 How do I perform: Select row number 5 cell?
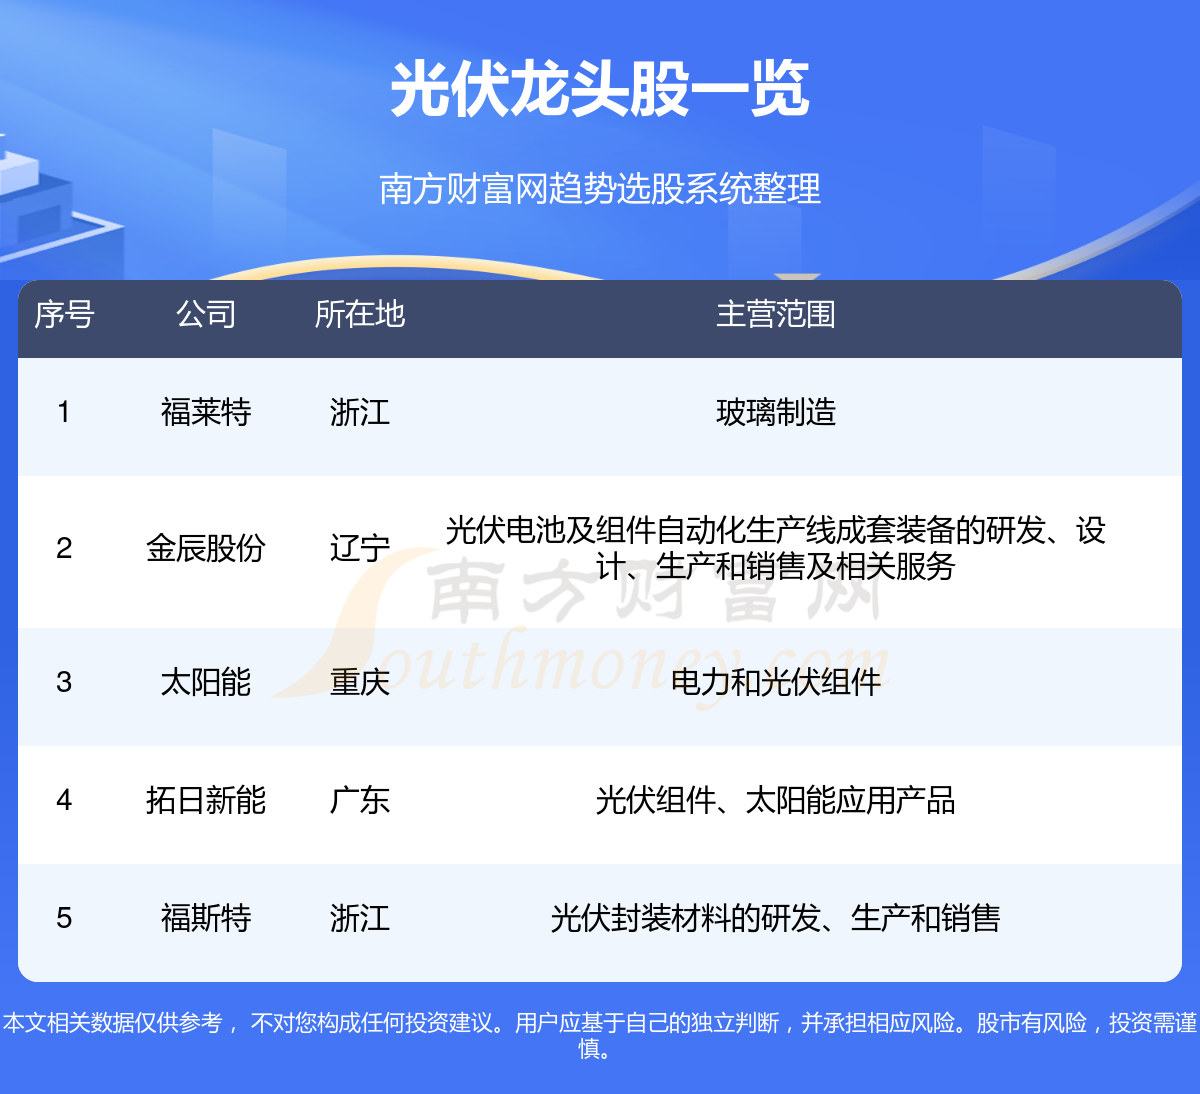64,918
